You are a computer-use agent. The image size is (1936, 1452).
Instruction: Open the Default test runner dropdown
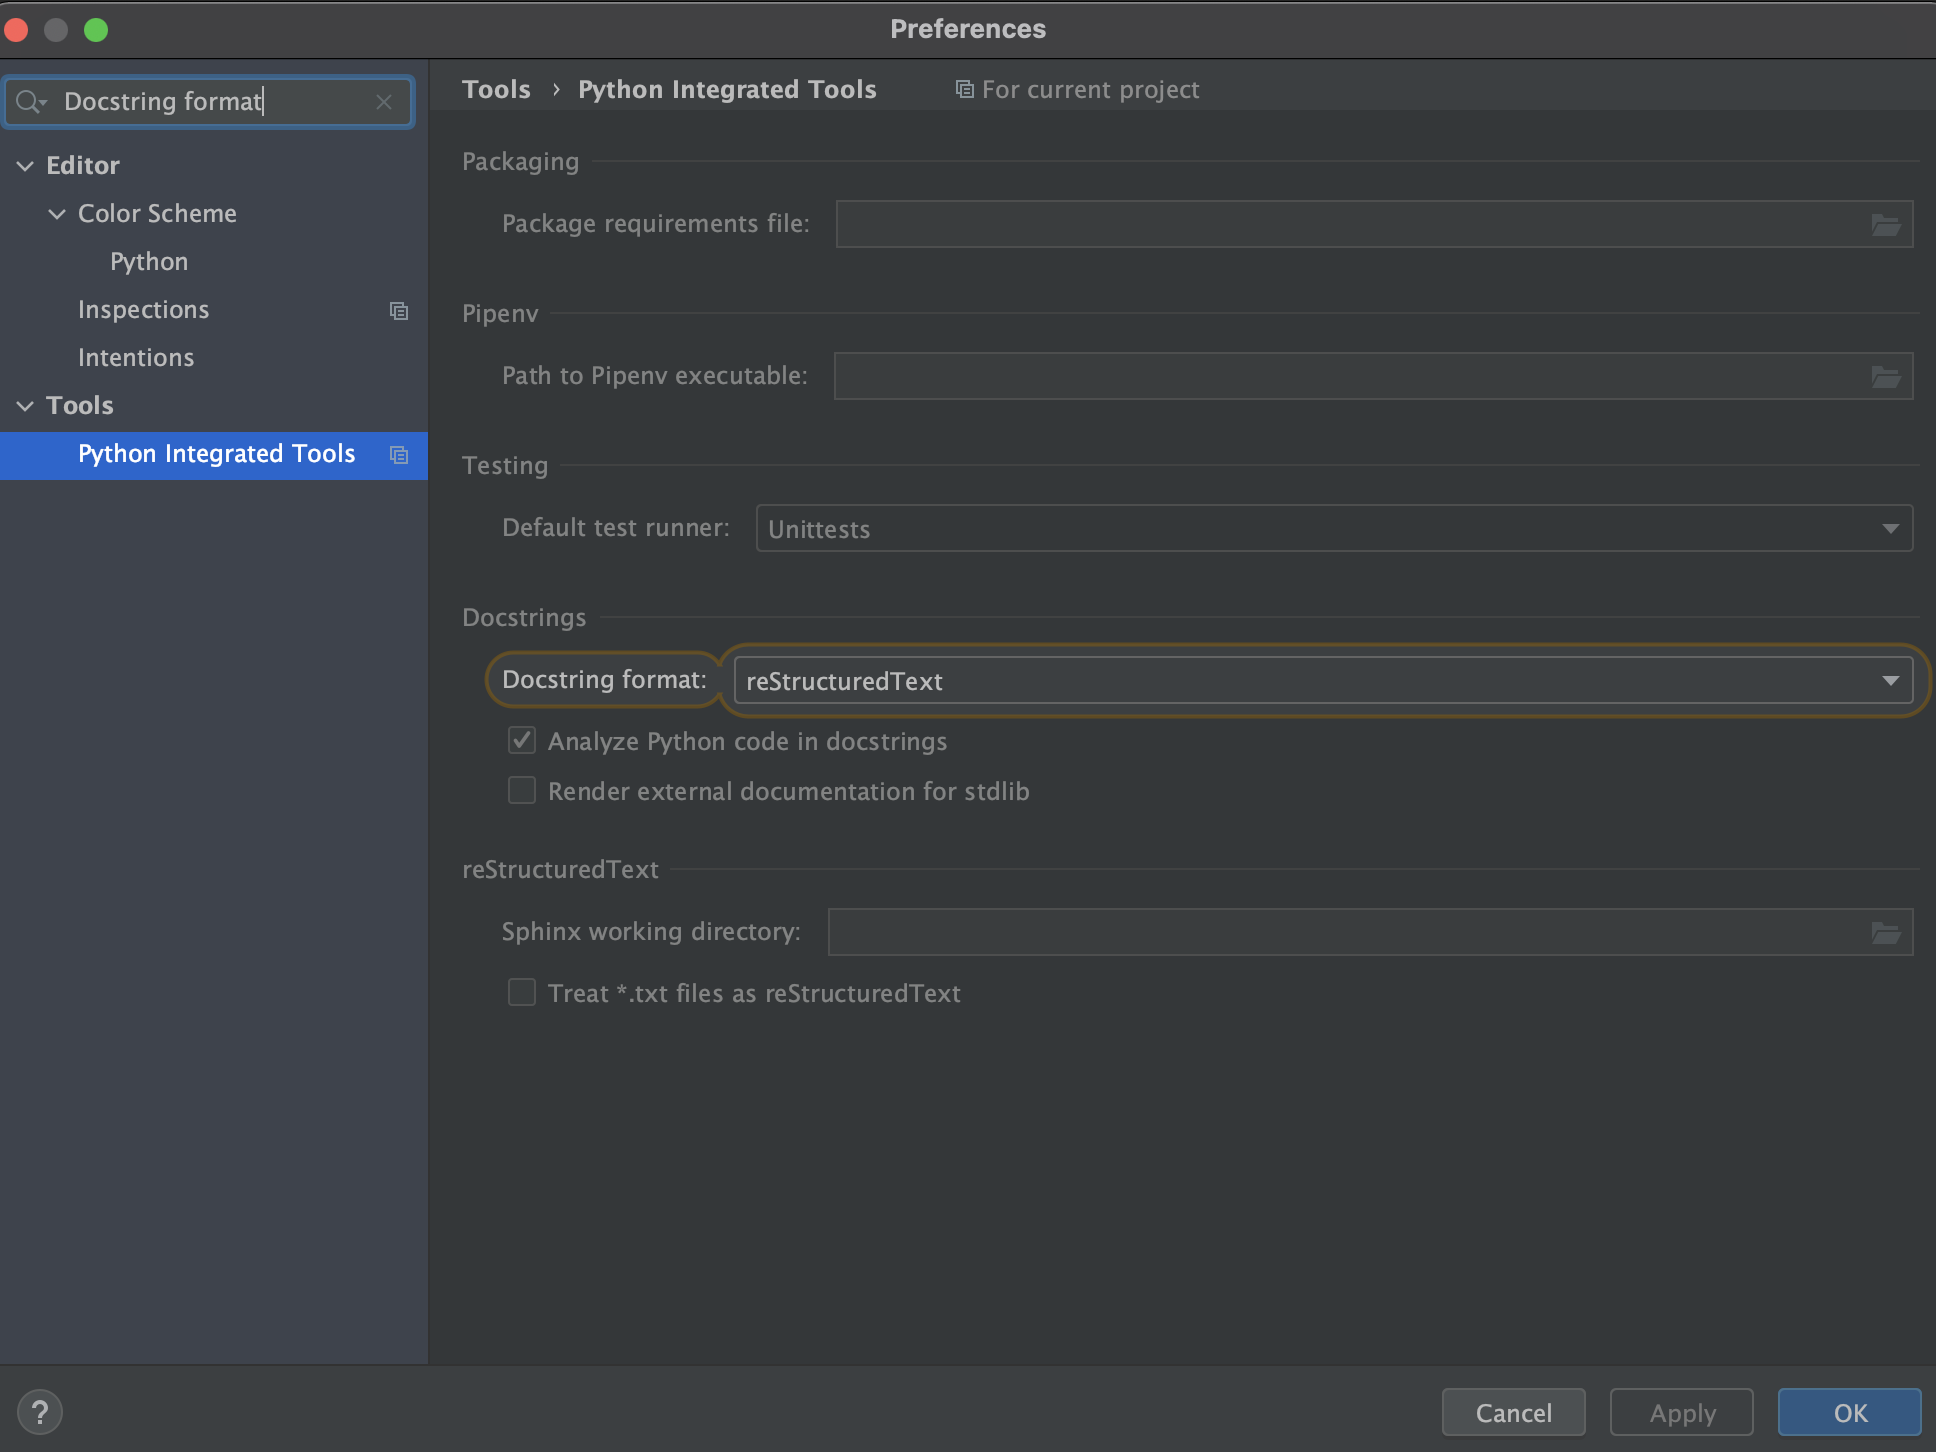(x=1889, y=528)
